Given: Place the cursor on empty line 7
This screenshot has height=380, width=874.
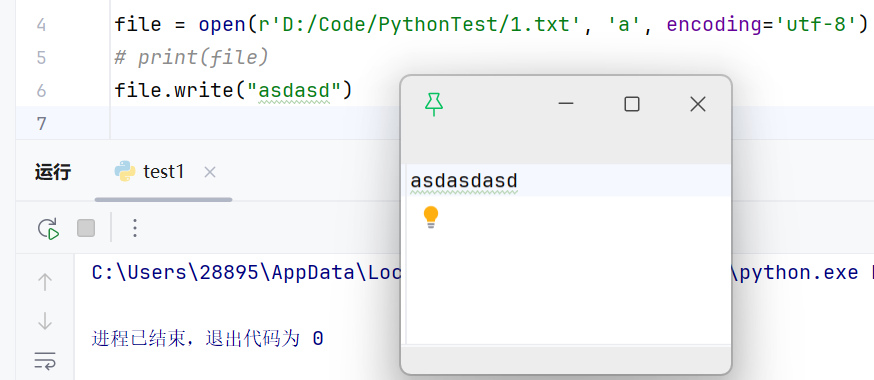Looking at the screenshot, I should pyautogui.click(x=491, y=123).
